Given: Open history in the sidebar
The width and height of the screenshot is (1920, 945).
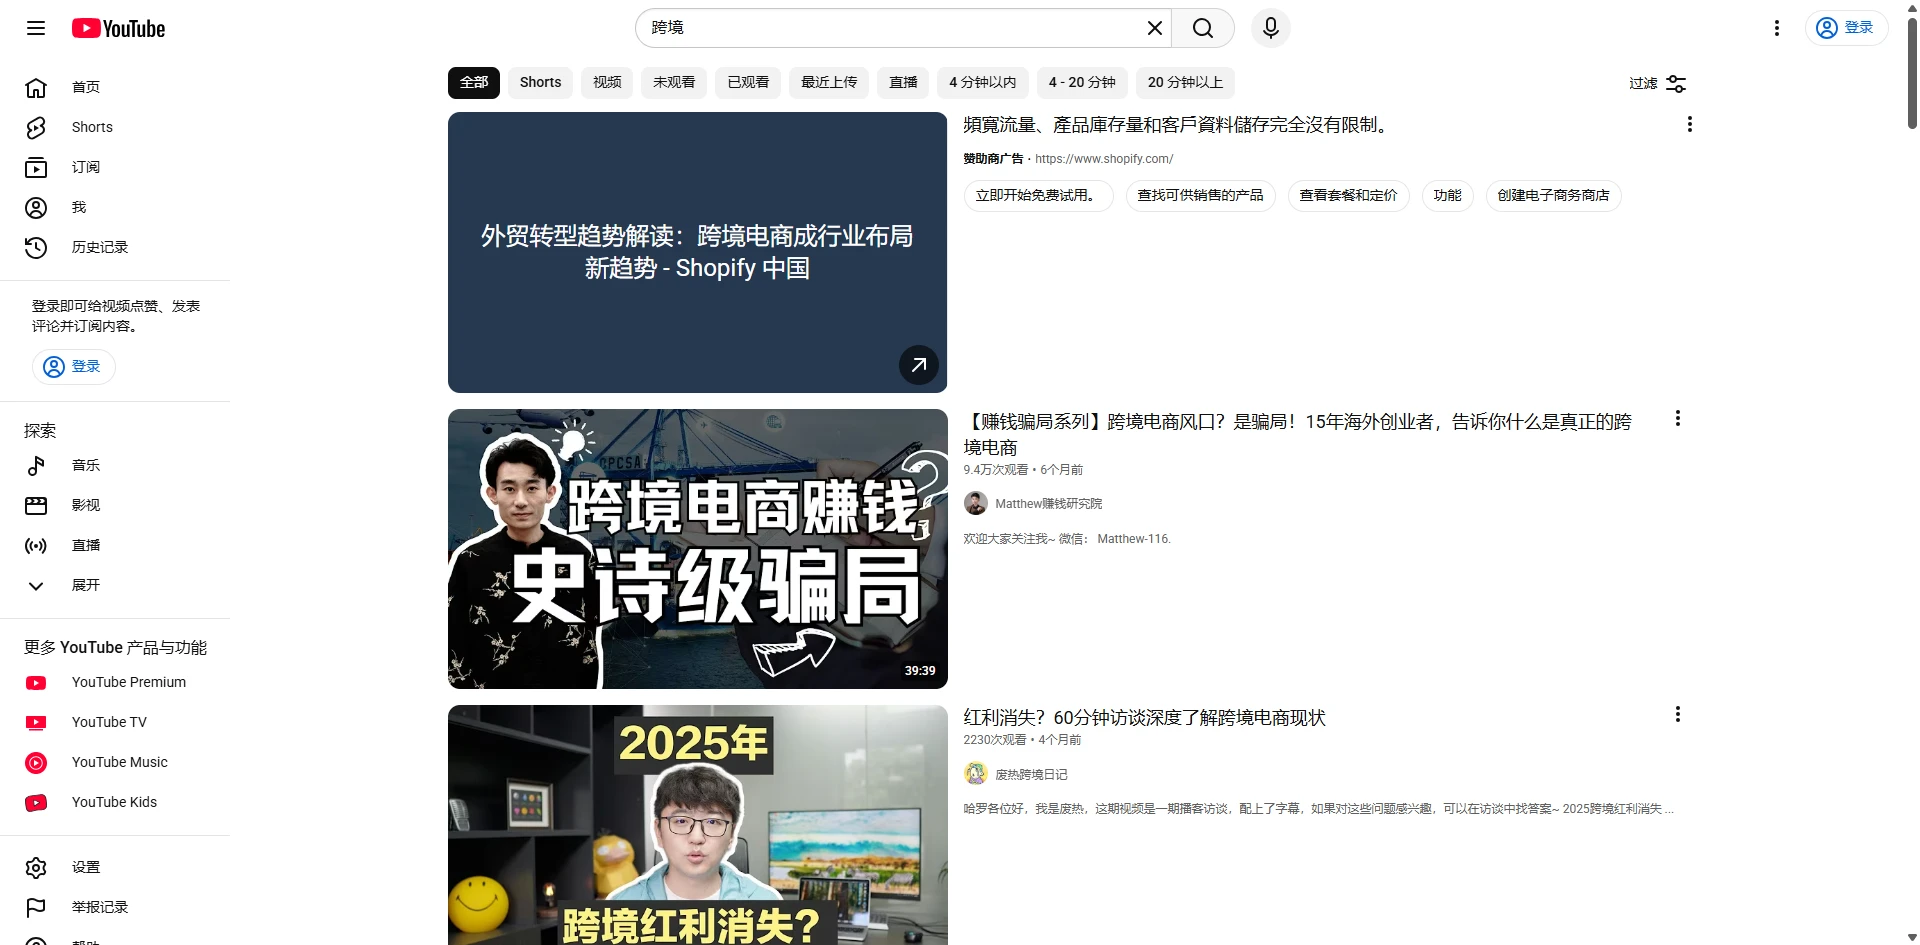Looking at the screenshot, I should coord(99,247).
